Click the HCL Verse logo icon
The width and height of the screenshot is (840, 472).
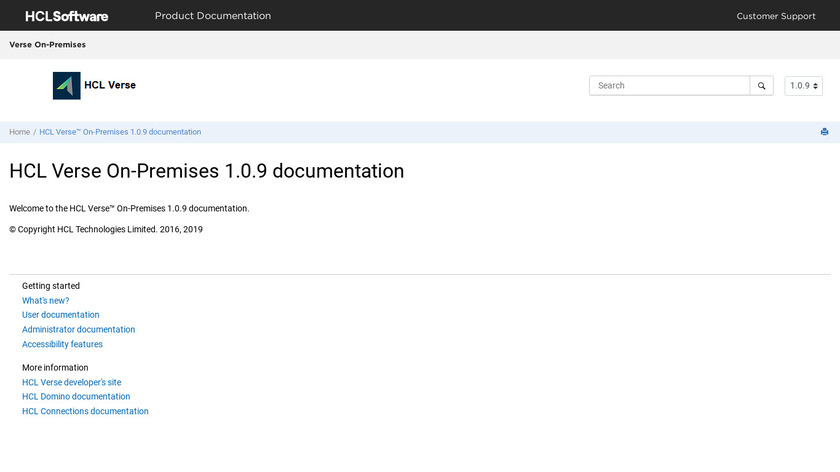coord(67,86)
